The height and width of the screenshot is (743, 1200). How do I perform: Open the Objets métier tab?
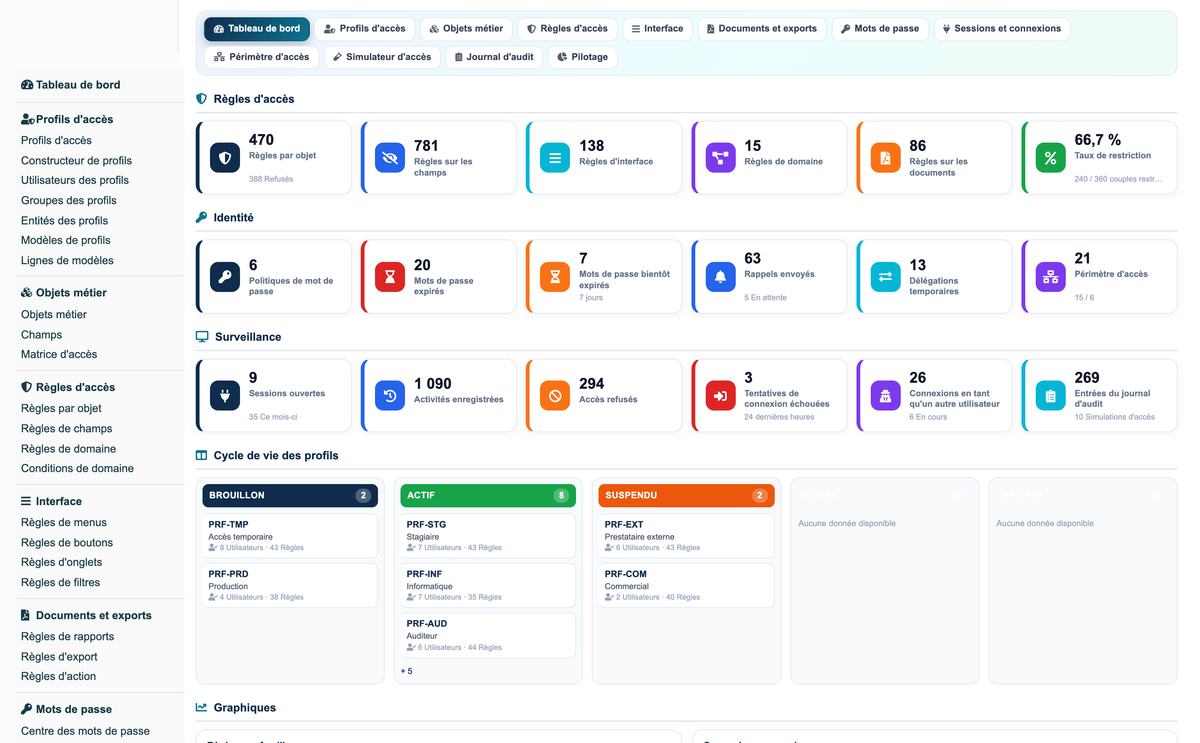pos(467,29)
